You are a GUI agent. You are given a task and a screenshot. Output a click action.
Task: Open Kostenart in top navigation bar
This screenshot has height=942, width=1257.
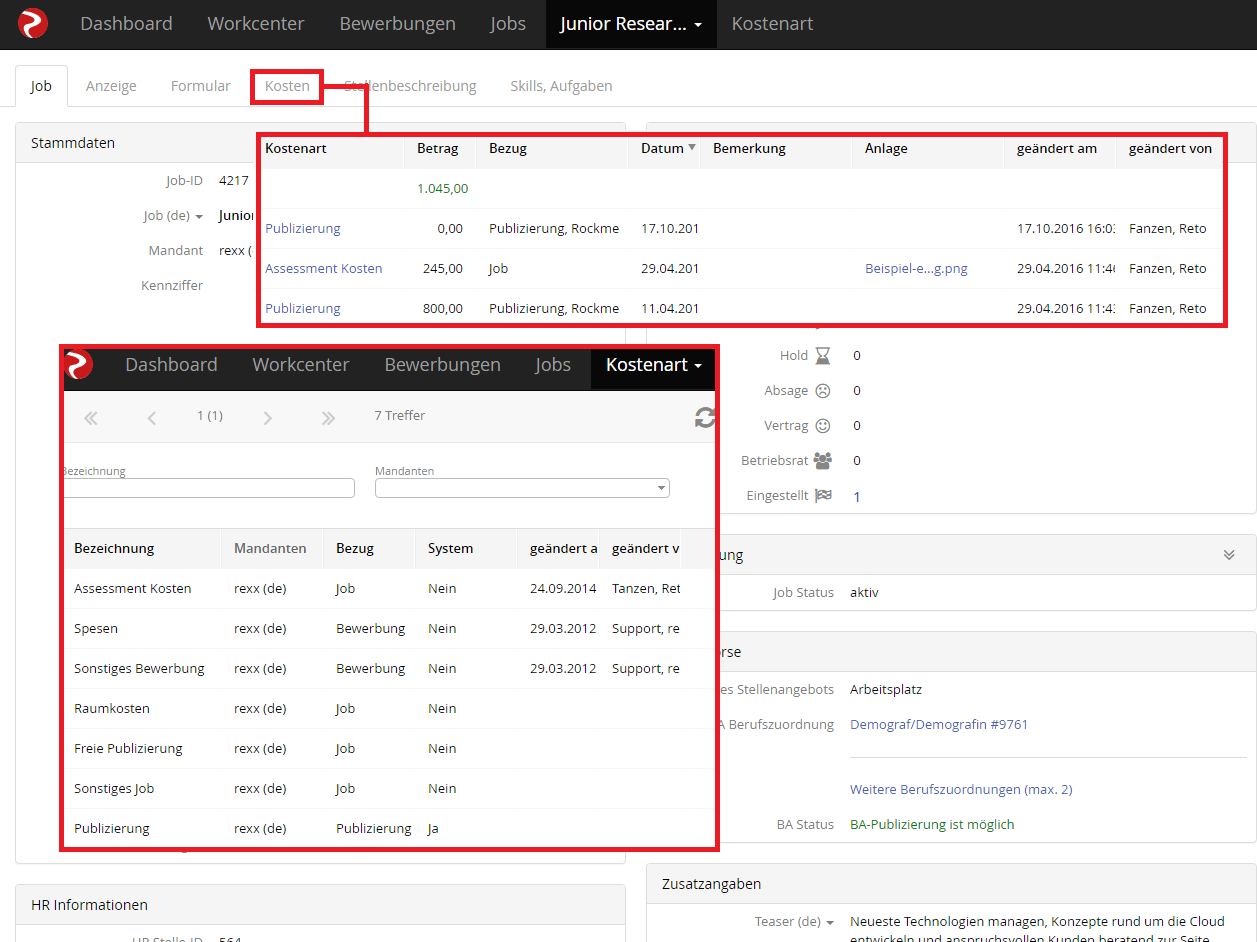coord(772,24)
